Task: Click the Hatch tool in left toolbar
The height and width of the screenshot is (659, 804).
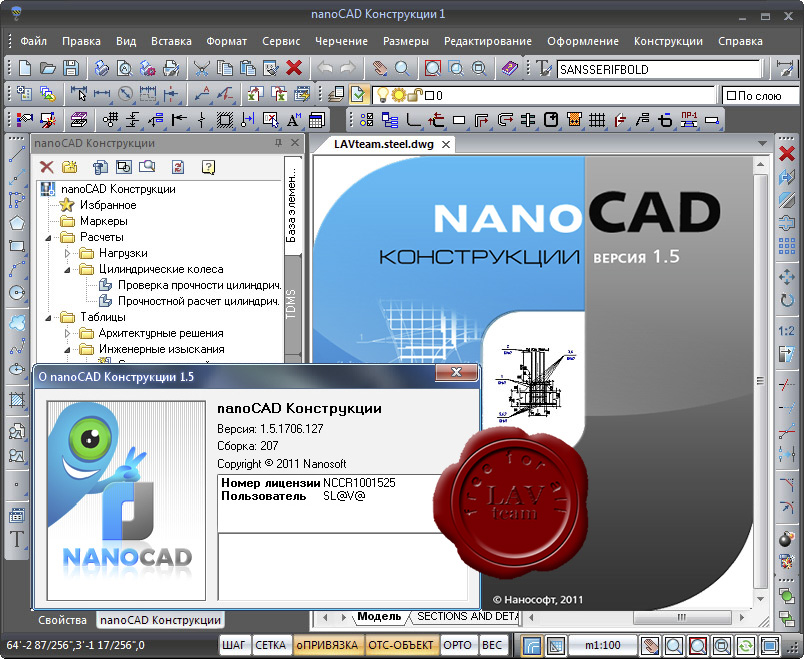Action: click(x=17, y=400)
